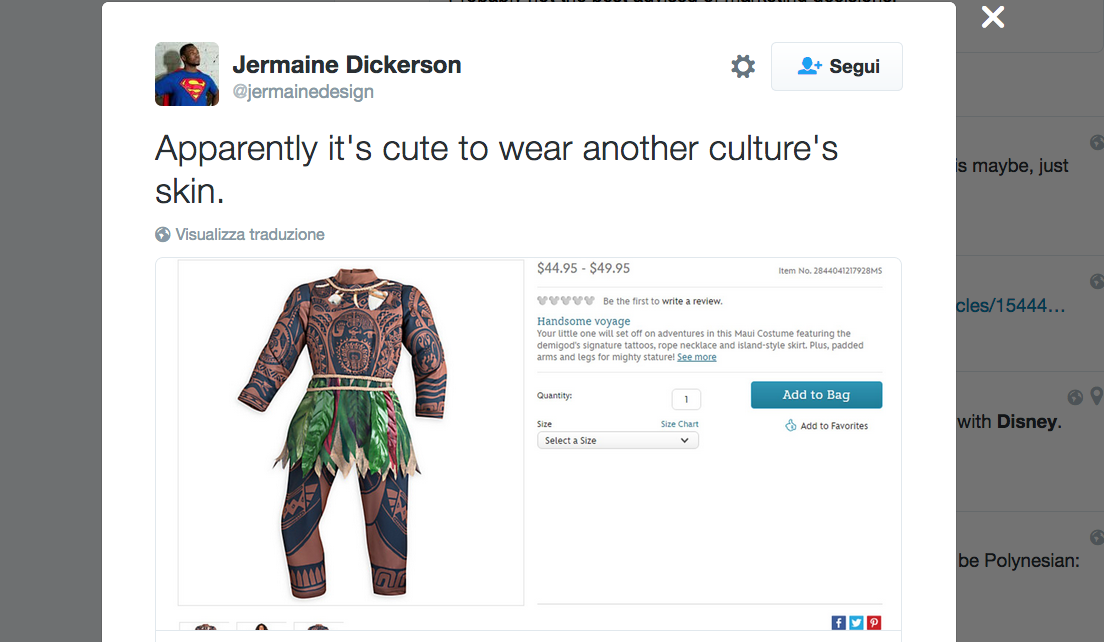1104x642 pixels.
Task: Open the Size Chart link
Action: click(679, 424)
